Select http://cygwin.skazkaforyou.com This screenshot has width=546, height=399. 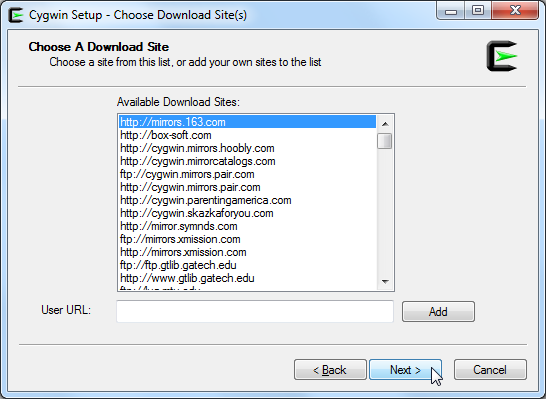248,213
